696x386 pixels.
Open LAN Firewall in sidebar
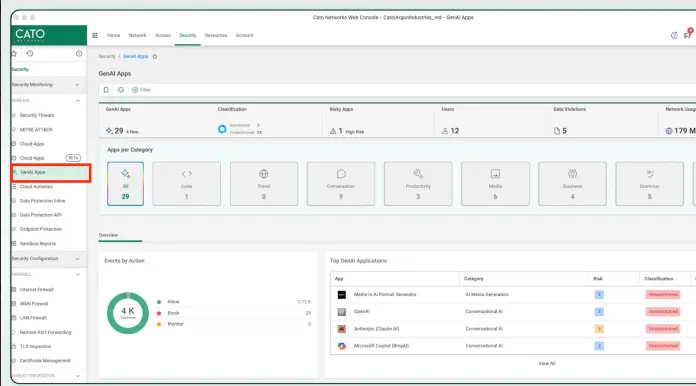tap(33, 318)
